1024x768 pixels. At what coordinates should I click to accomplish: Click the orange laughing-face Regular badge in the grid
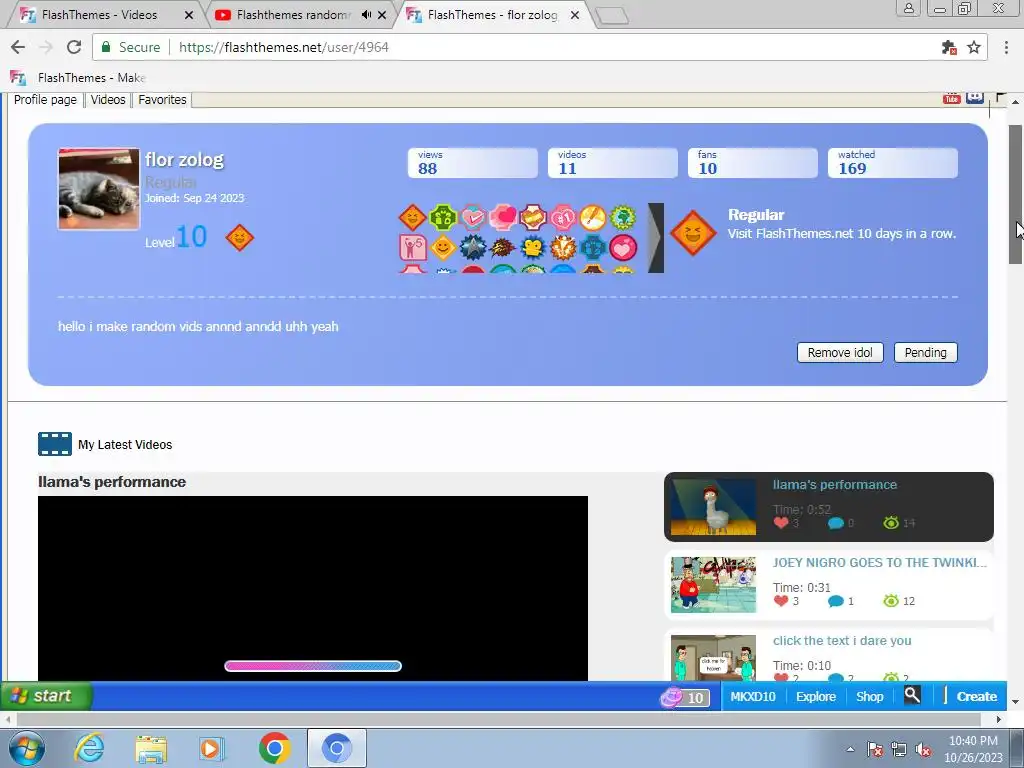coord(412,217)
